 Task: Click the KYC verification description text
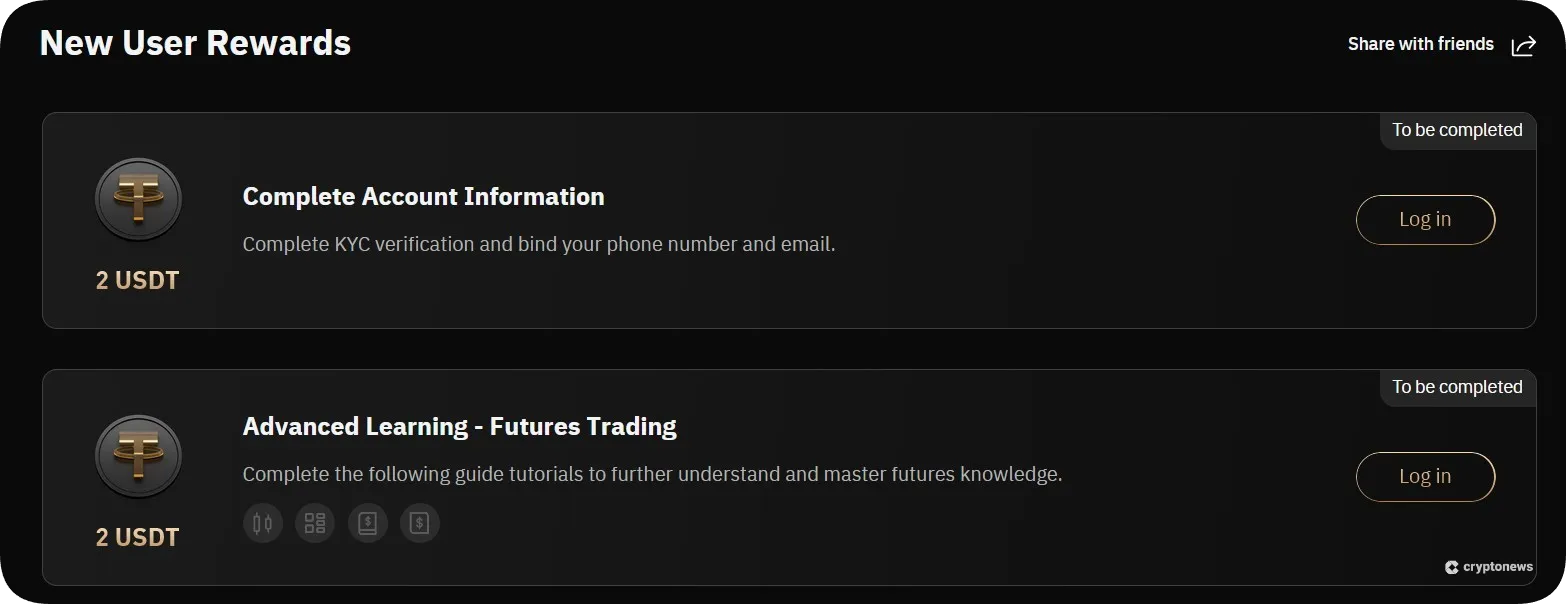[539, 243]
